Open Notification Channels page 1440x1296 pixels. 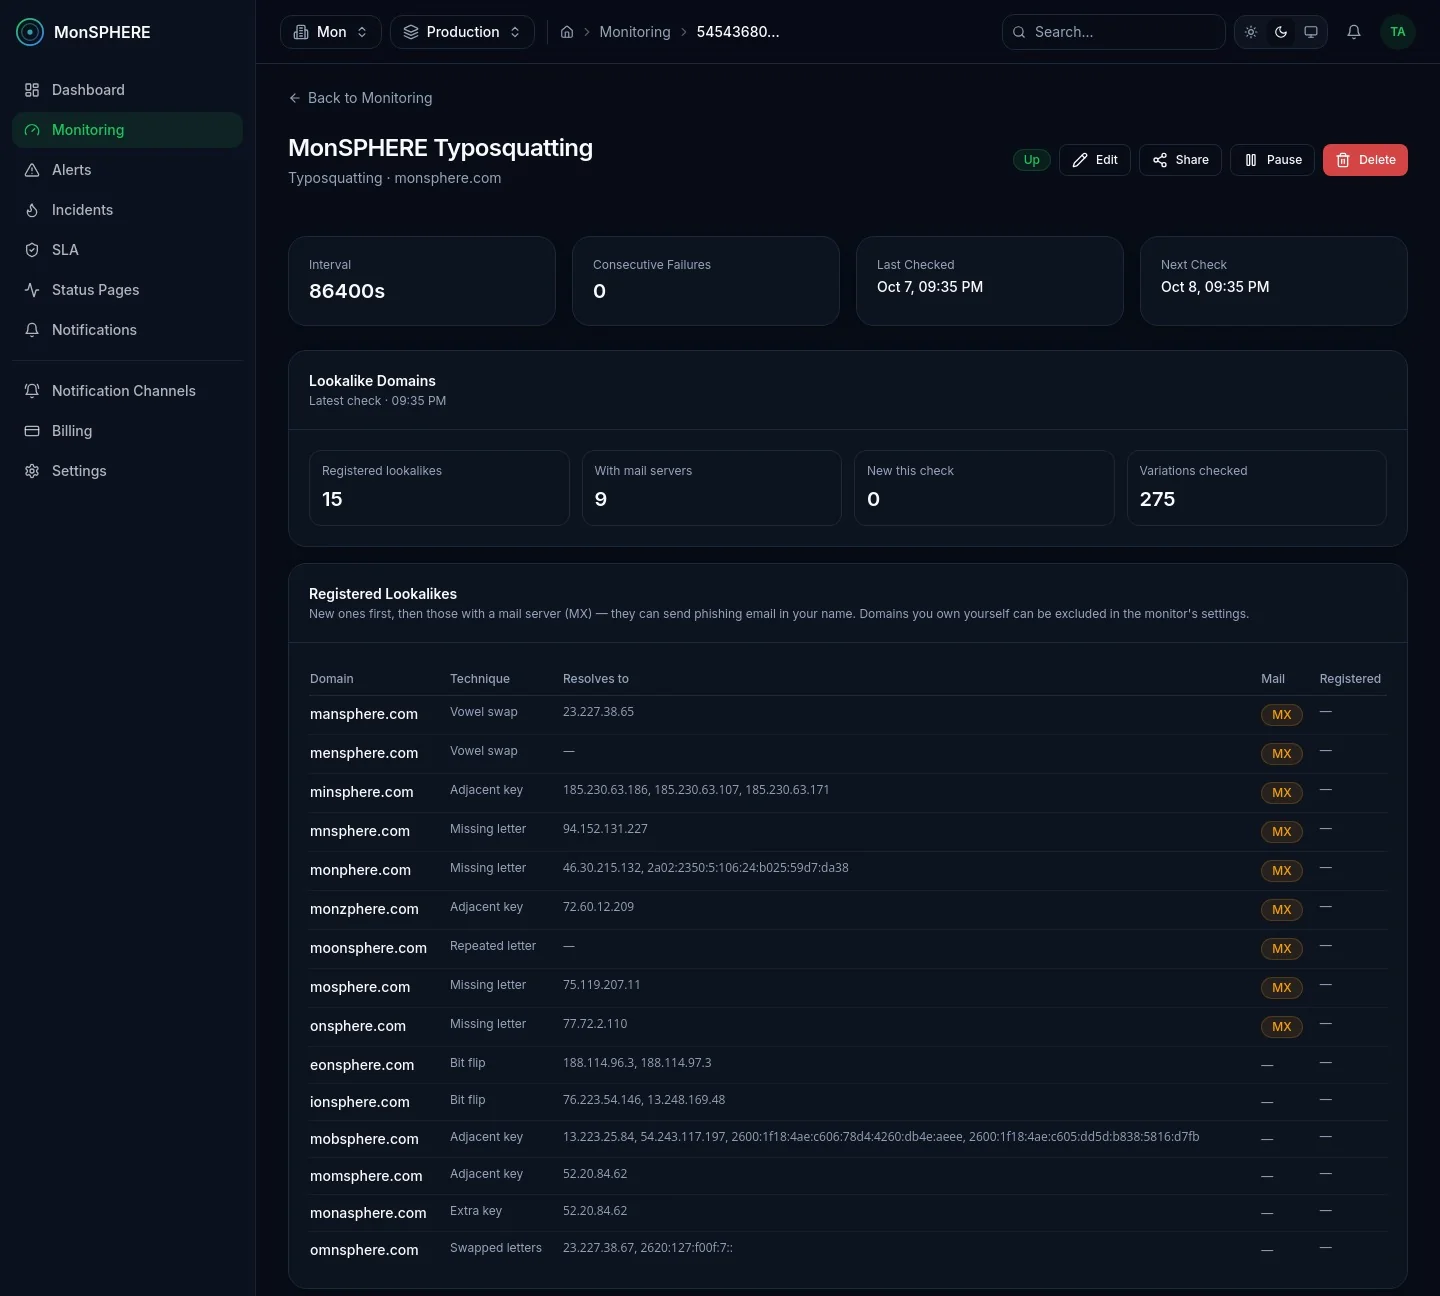[127, 391]
